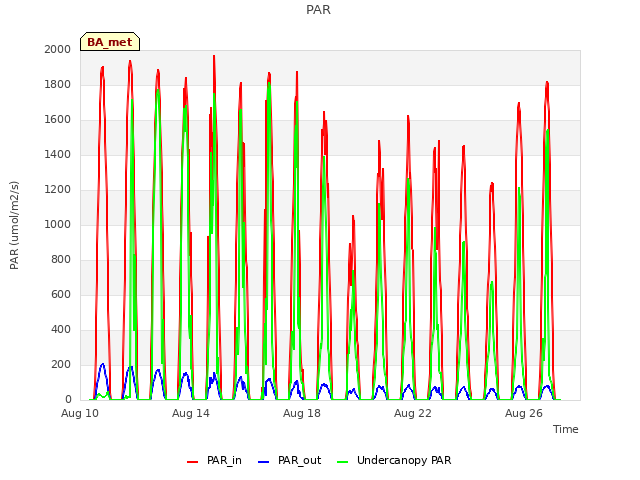This screenshot has width=640, height=480.
Task: Click the 400 y-axis tick label
Action: coord(61,329)
